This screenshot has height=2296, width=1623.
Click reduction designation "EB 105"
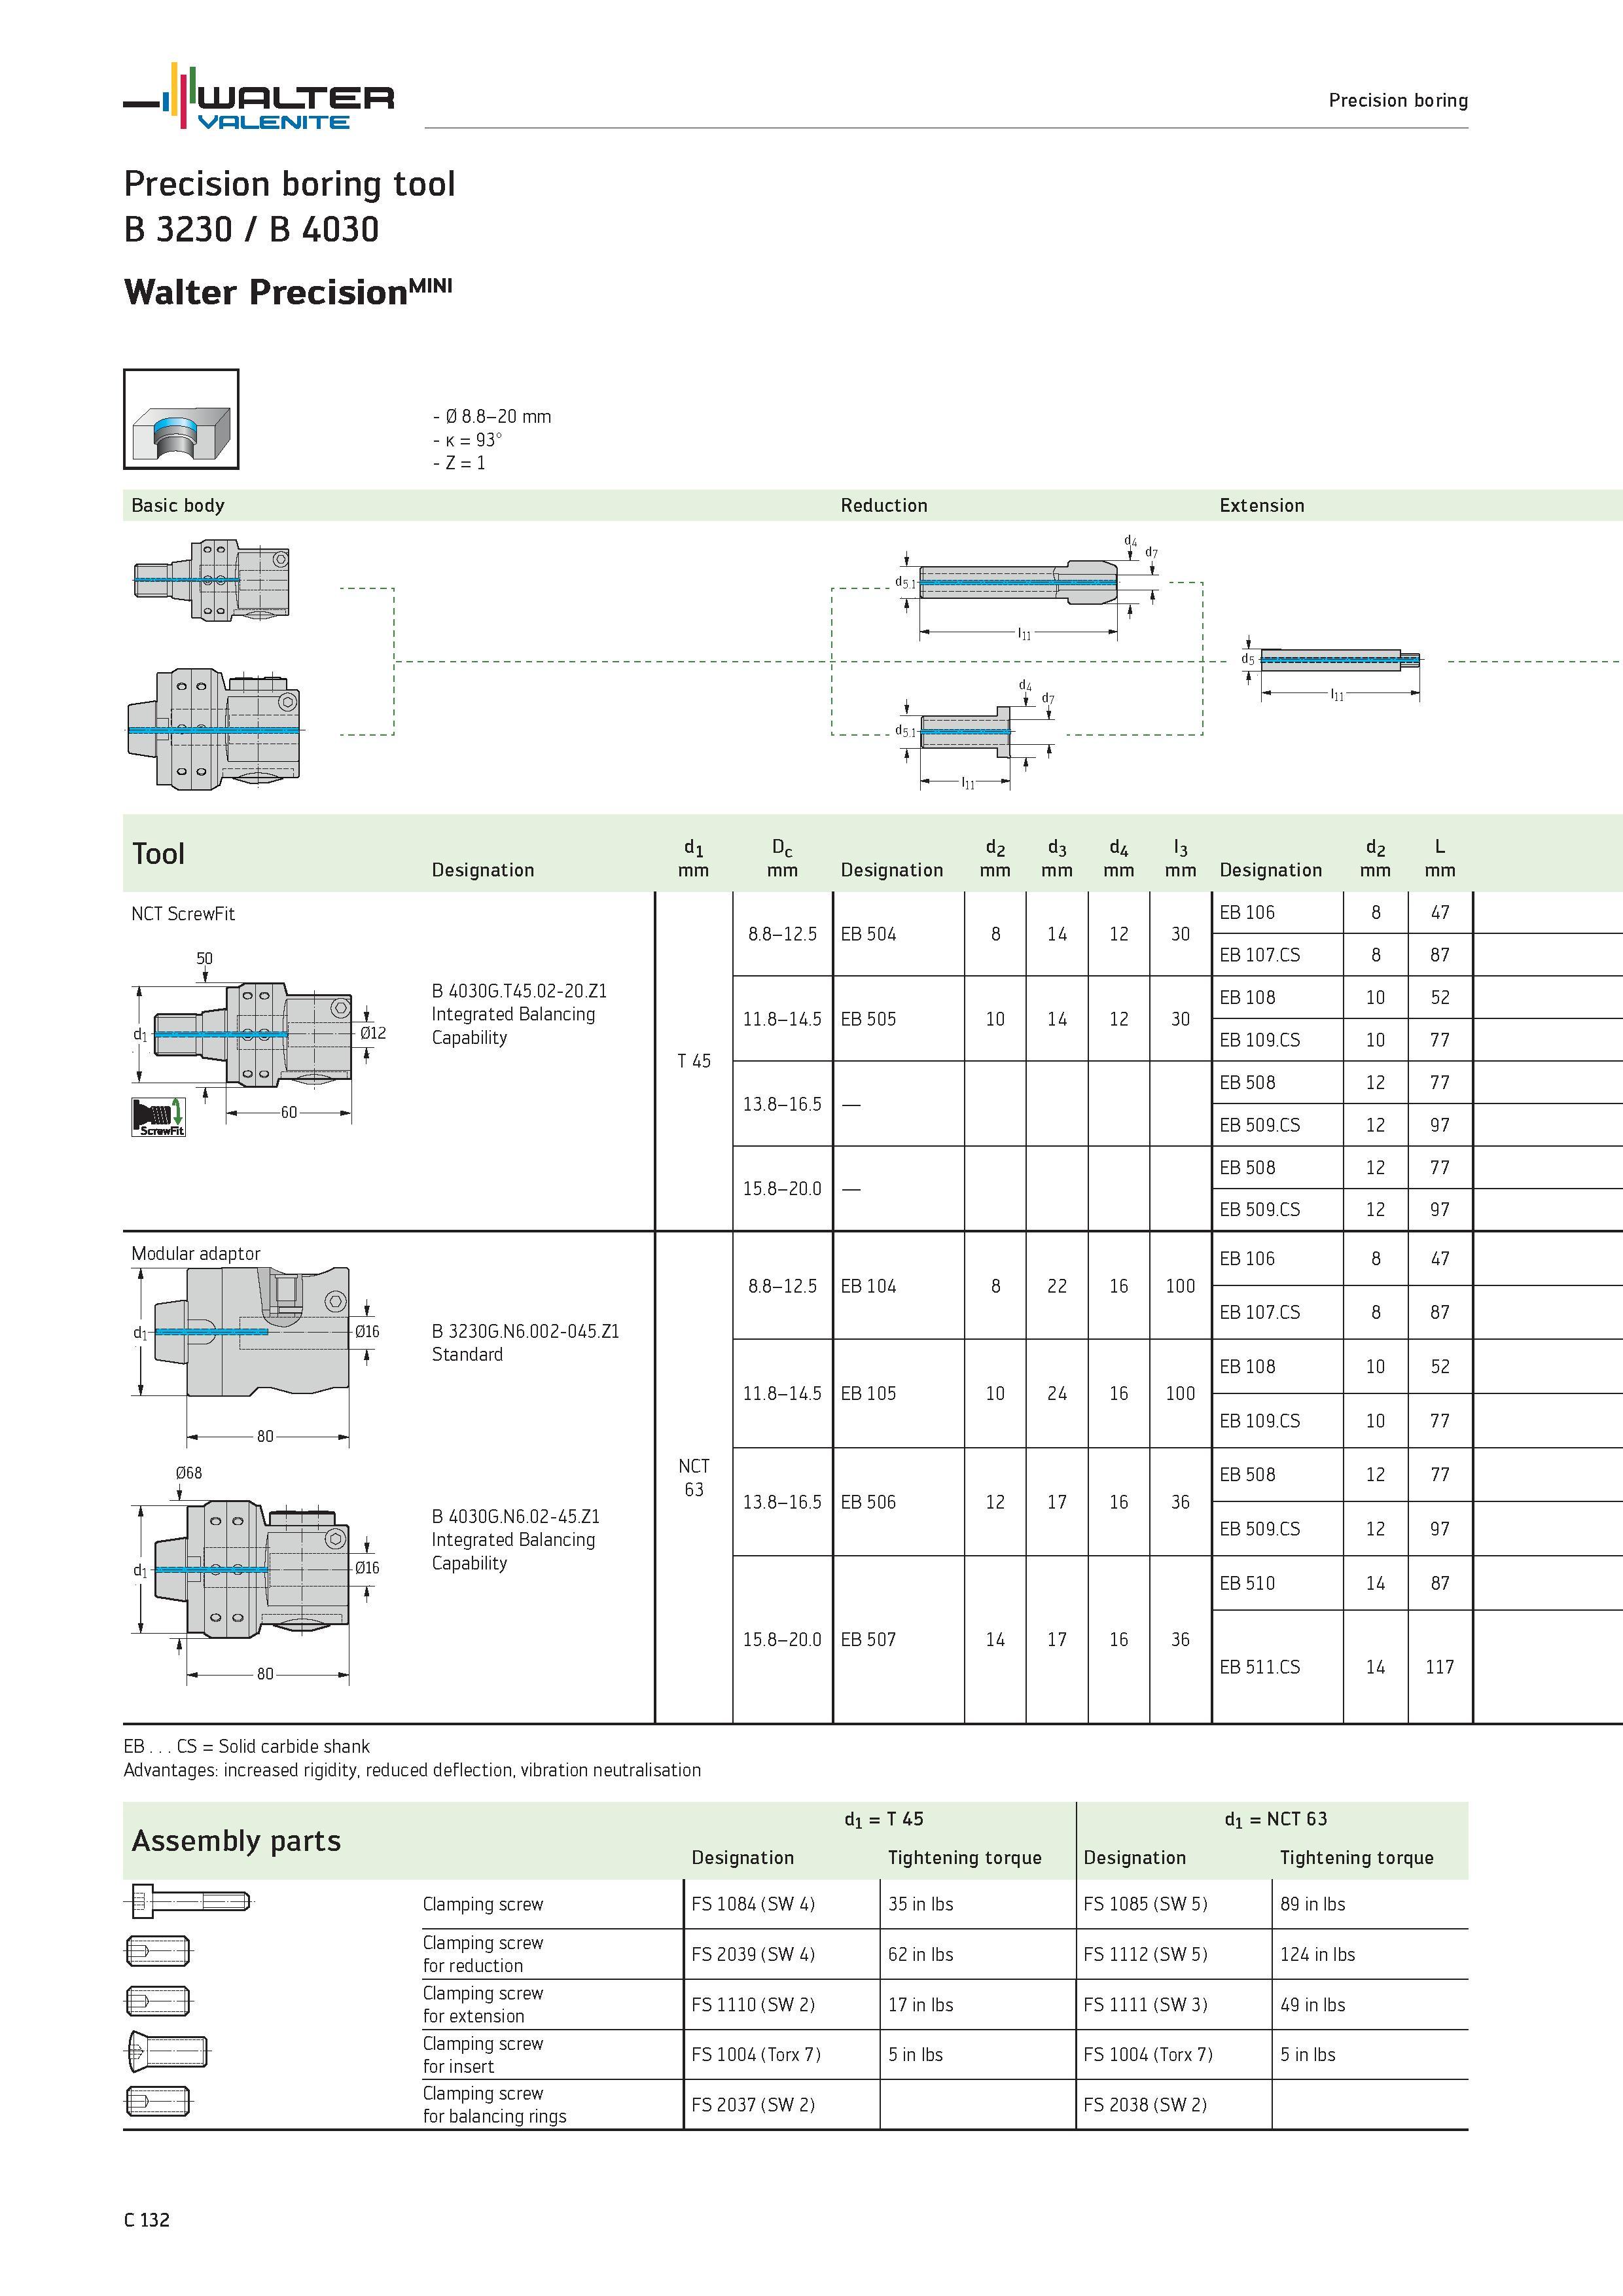click(x=868, y=1393)
